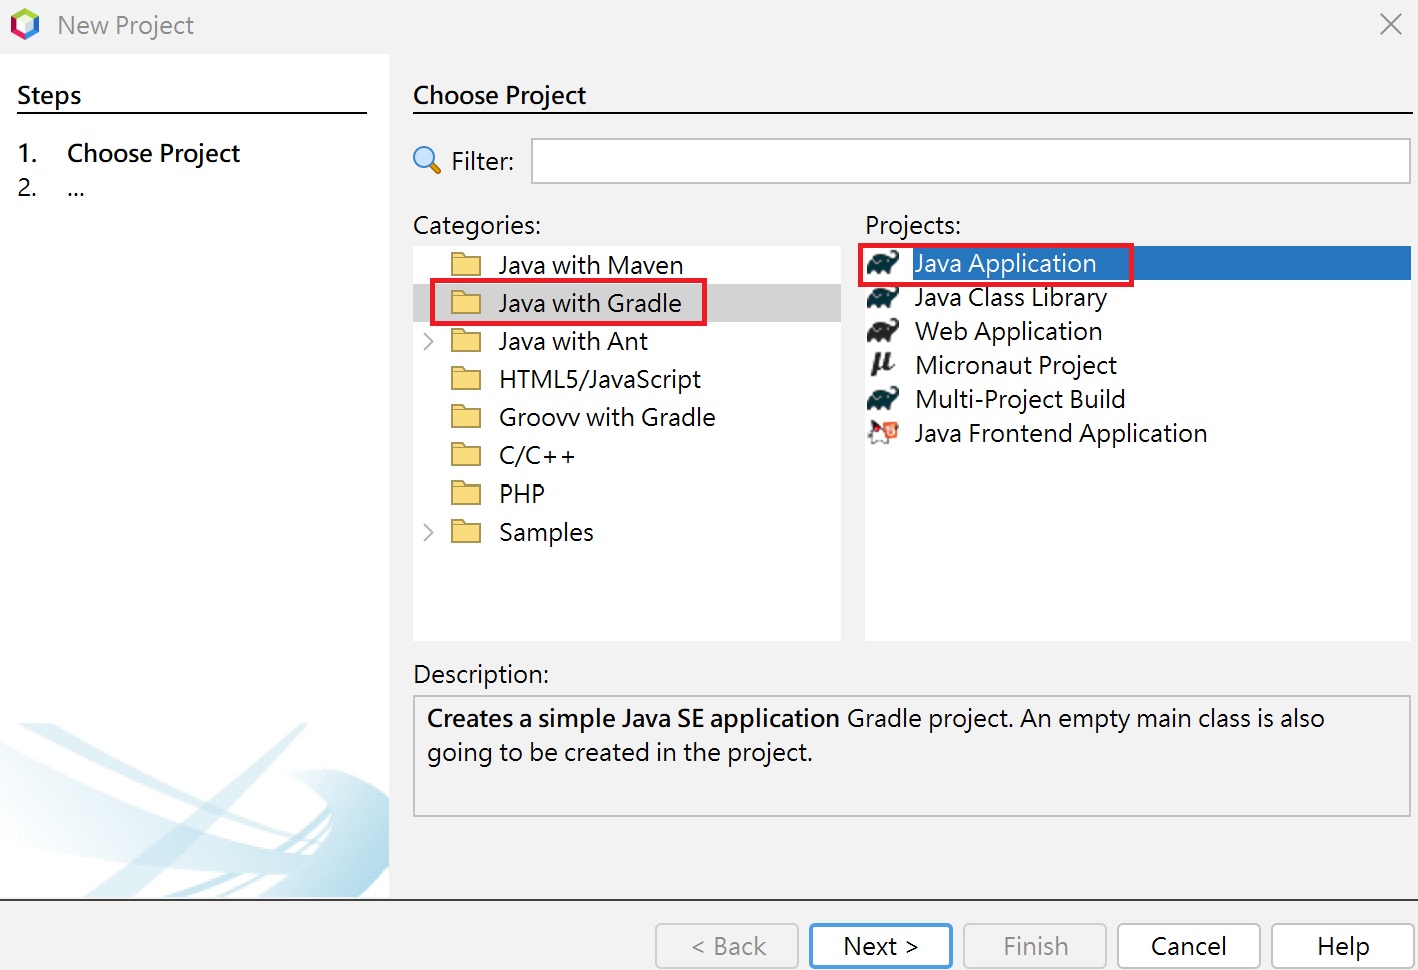Click the Finish button
Image resolution: width=1418 pixels, height=970 pixels.
point(1035,946)
